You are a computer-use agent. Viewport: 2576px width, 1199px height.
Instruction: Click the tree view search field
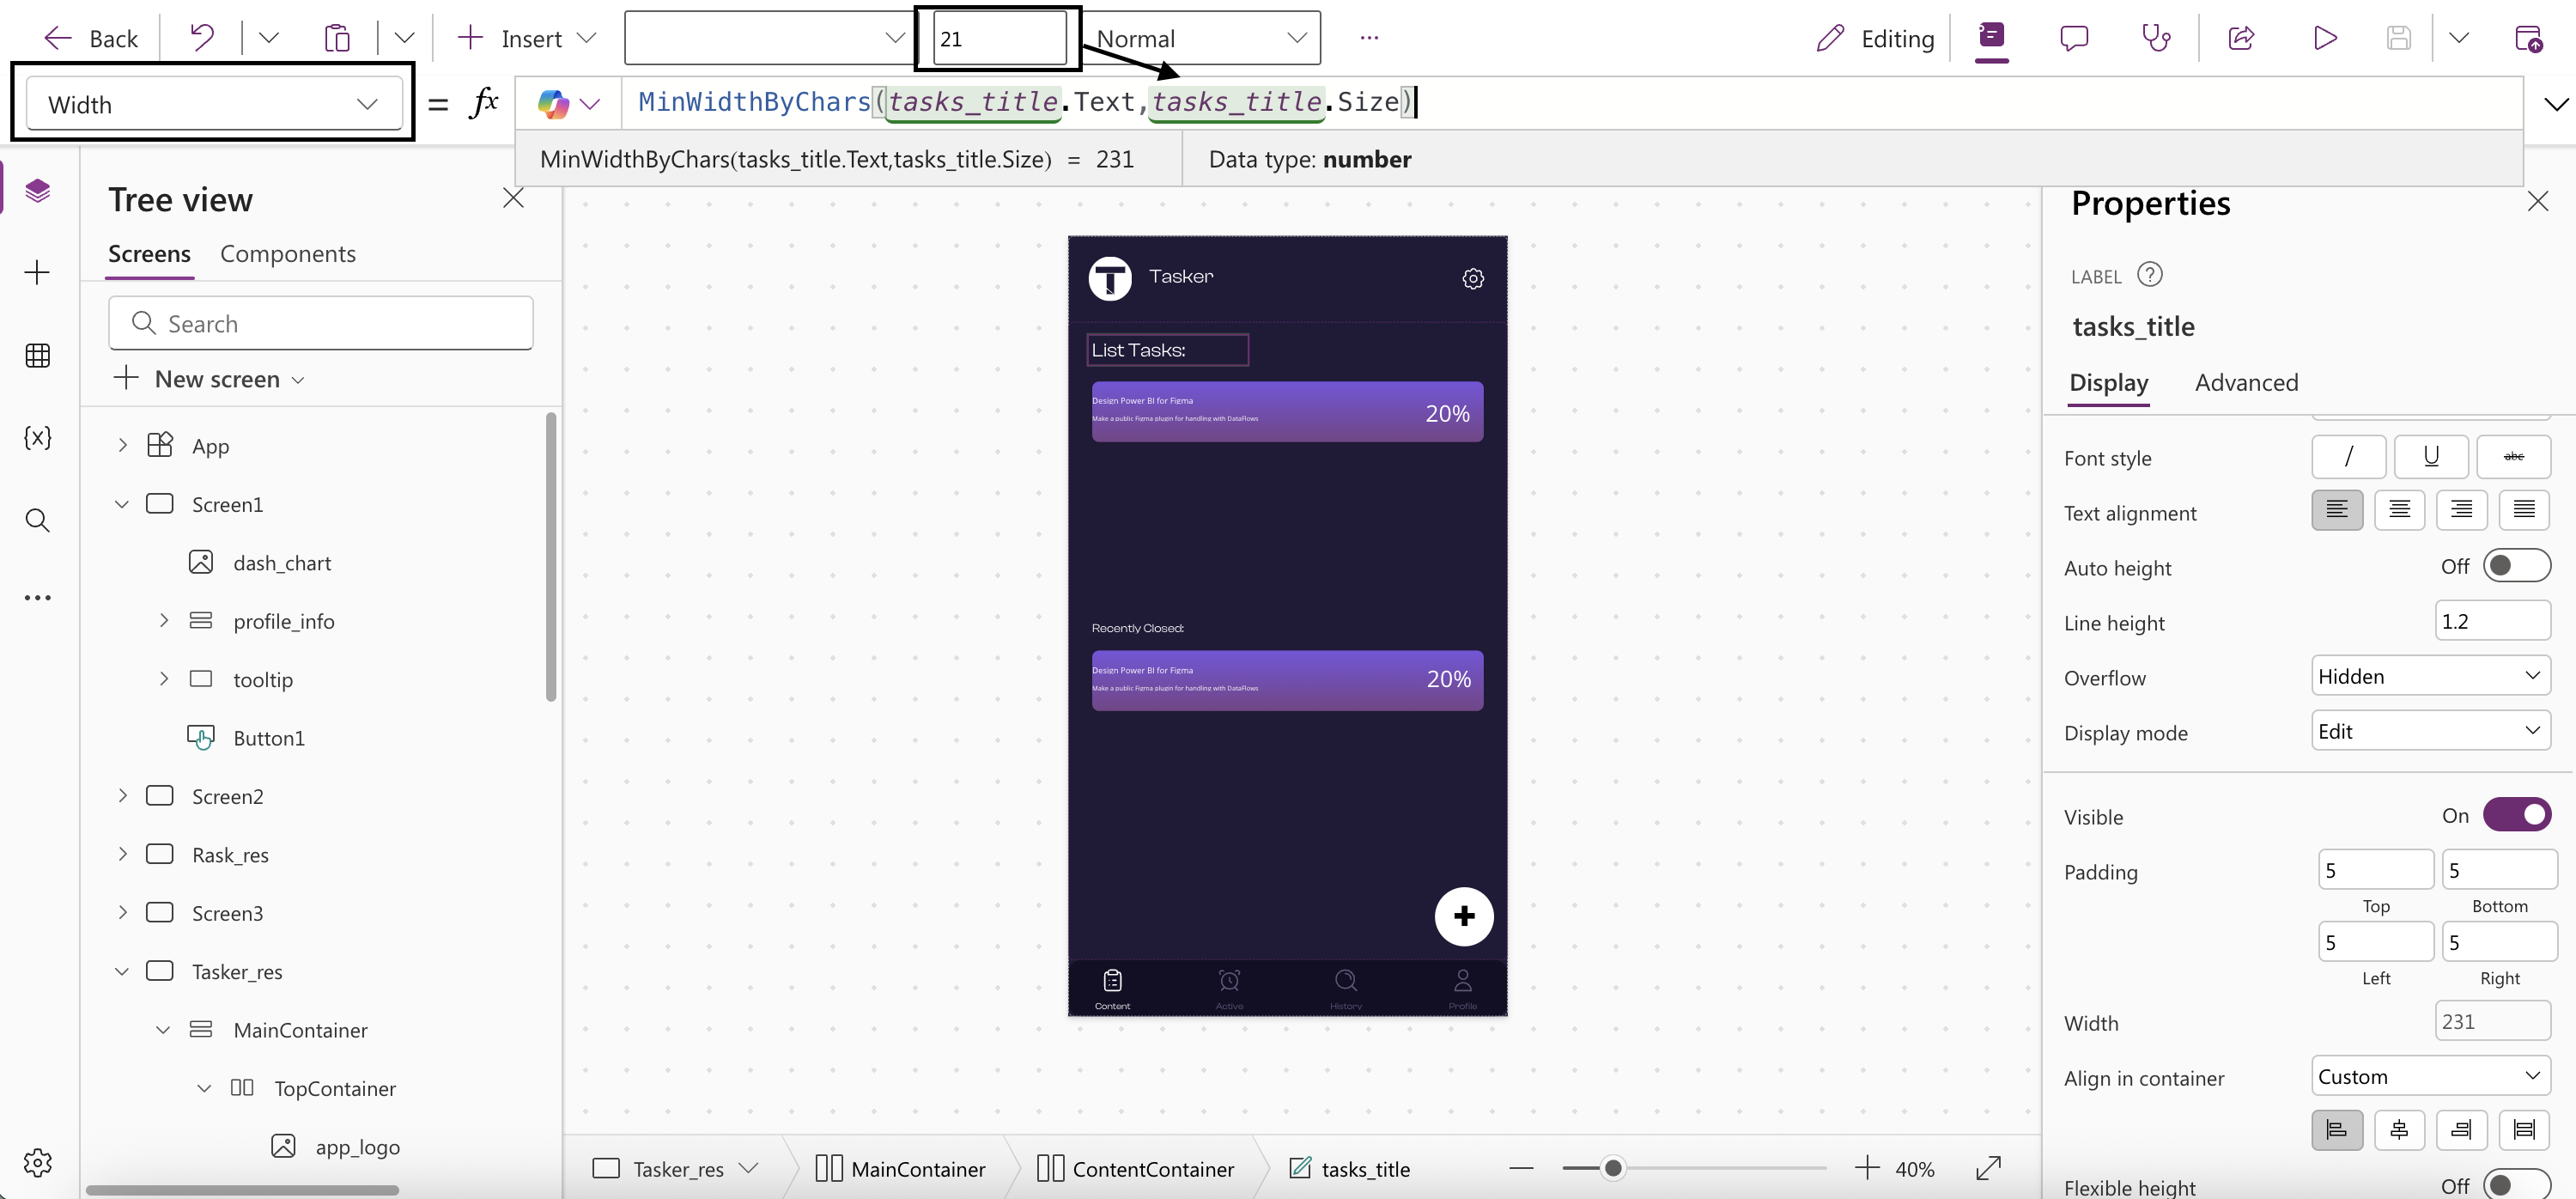point(320,322)
